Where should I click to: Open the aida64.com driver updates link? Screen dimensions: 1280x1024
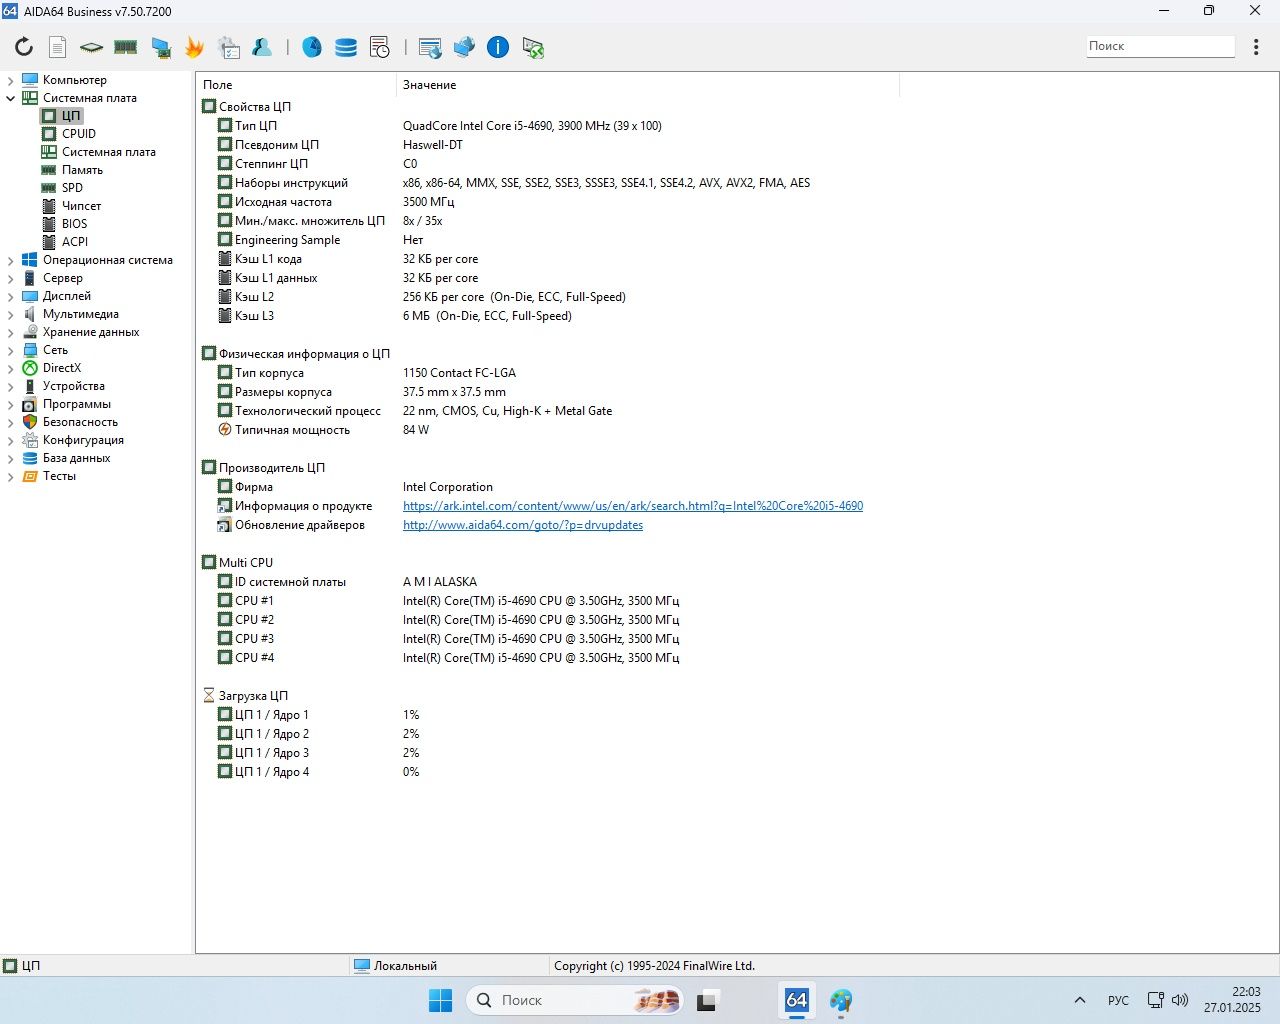click(523, 525)
